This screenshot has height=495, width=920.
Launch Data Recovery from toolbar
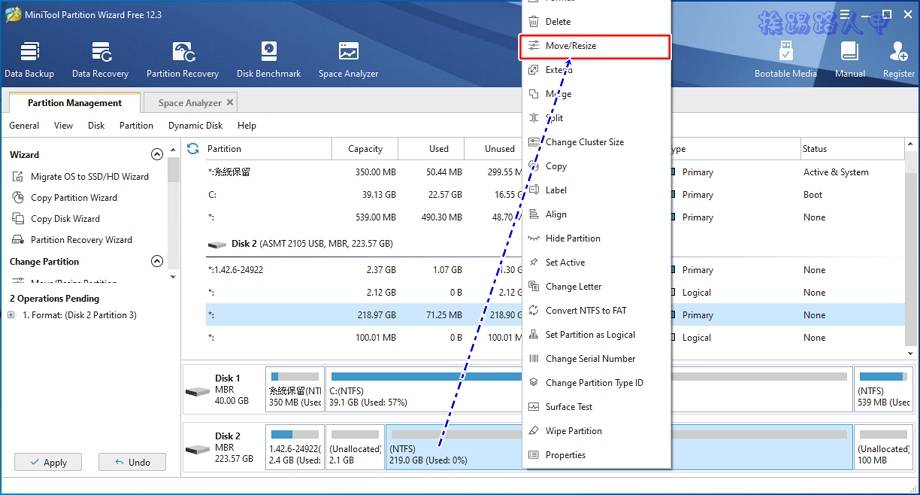100,59
